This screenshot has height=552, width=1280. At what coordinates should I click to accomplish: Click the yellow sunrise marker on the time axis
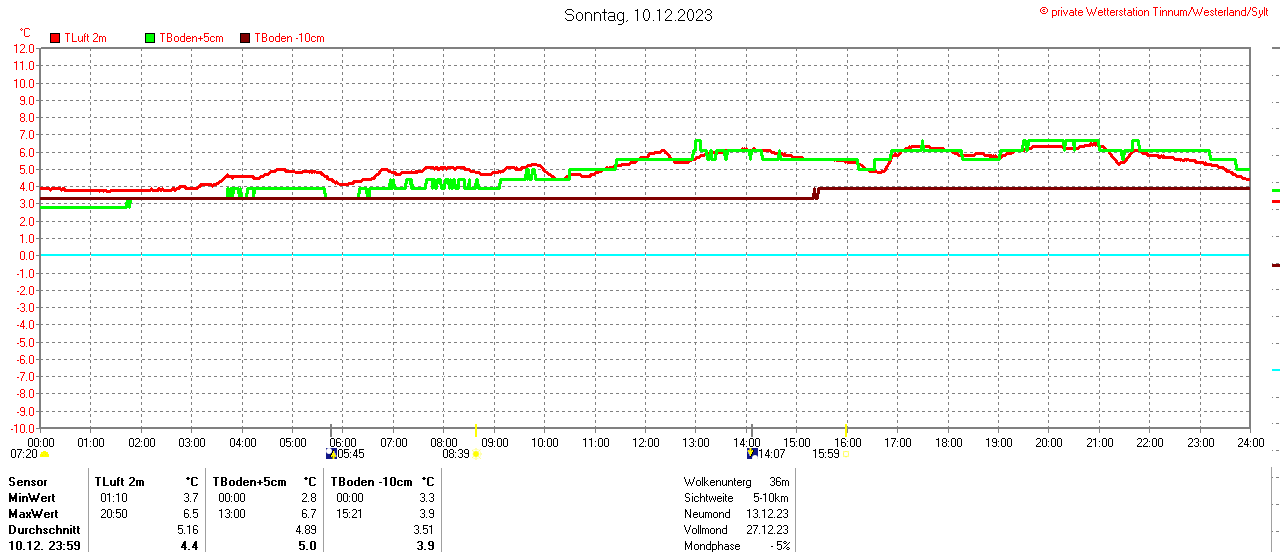476,430
